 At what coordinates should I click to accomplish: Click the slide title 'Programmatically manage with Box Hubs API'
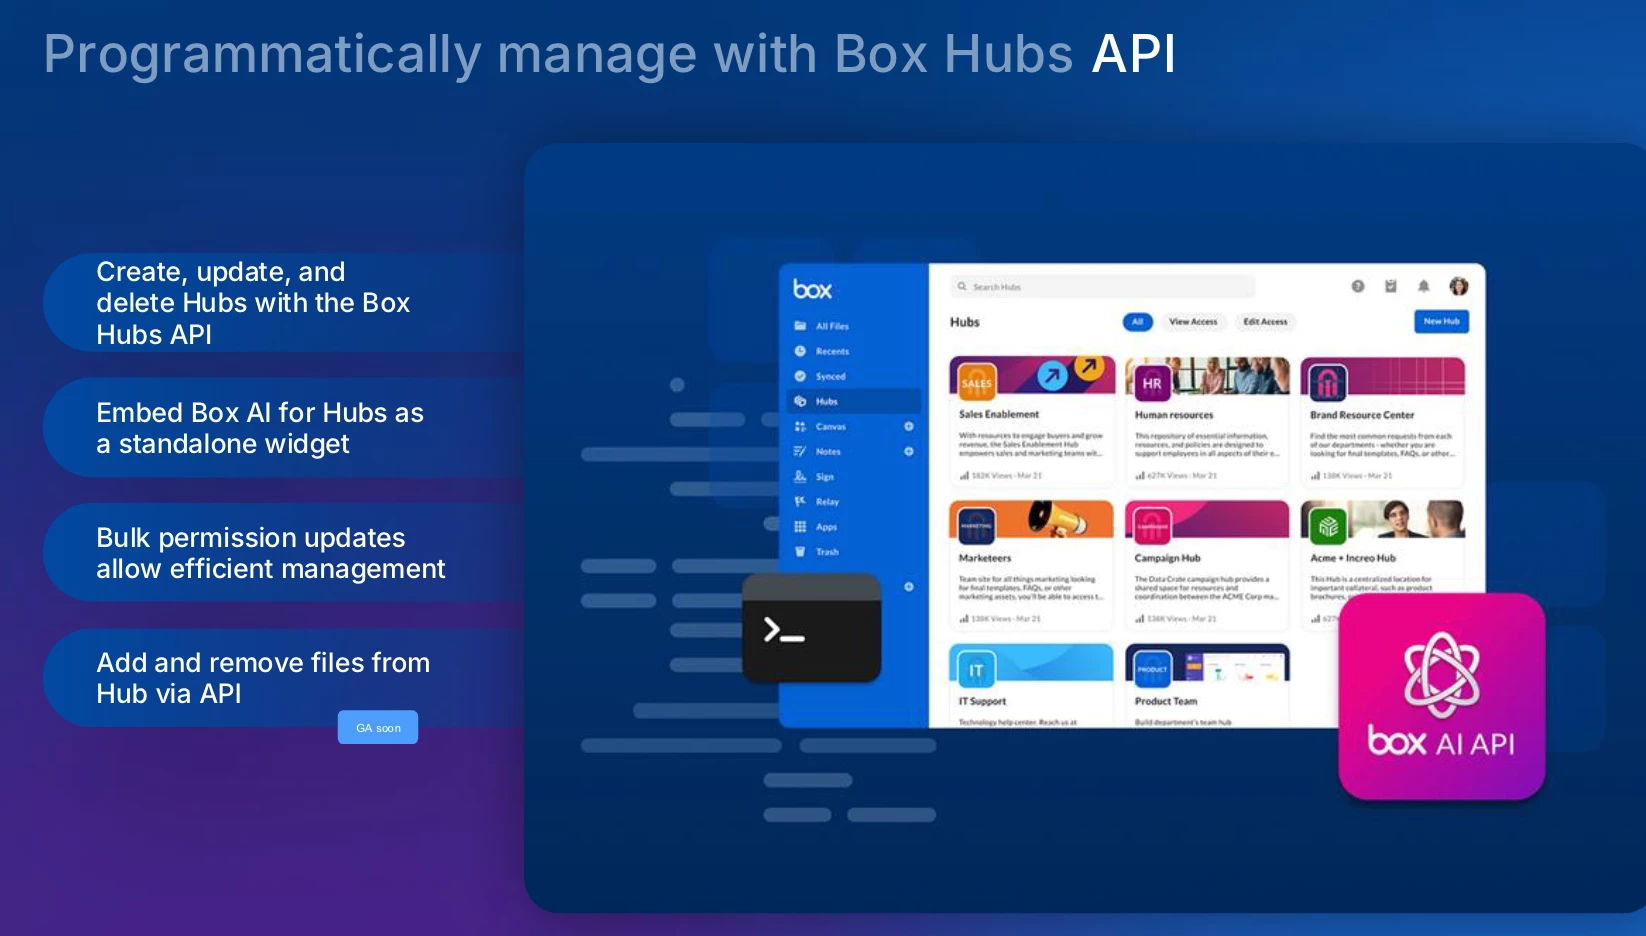(609, 54)
